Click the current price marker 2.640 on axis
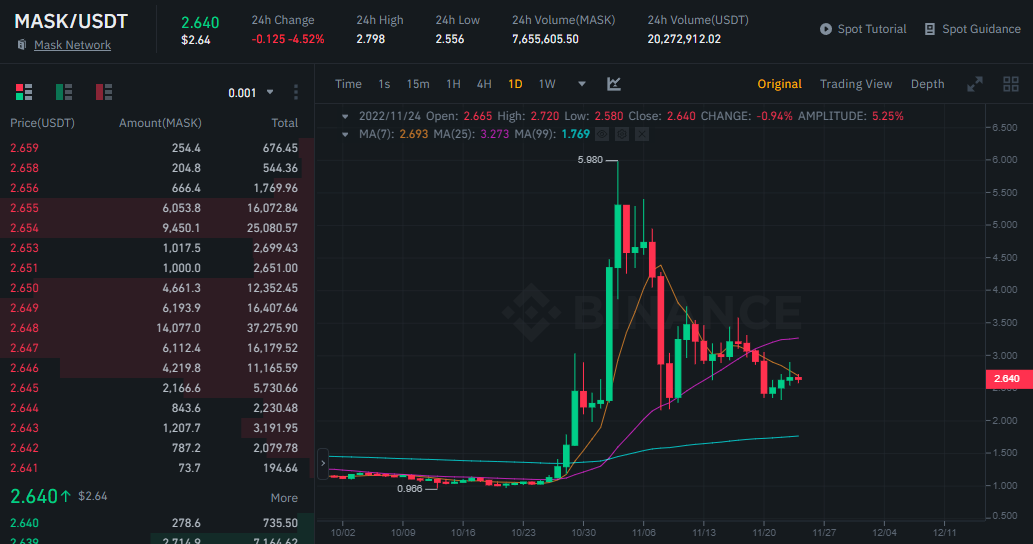Viewport: 1033px width, 544px height. pos(1007,379)
